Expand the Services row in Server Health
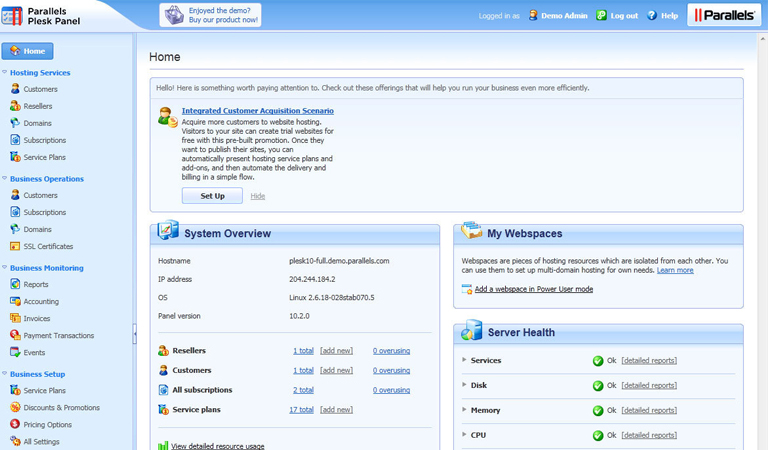Screen dimensions: 768x450 tap(464, 359)
